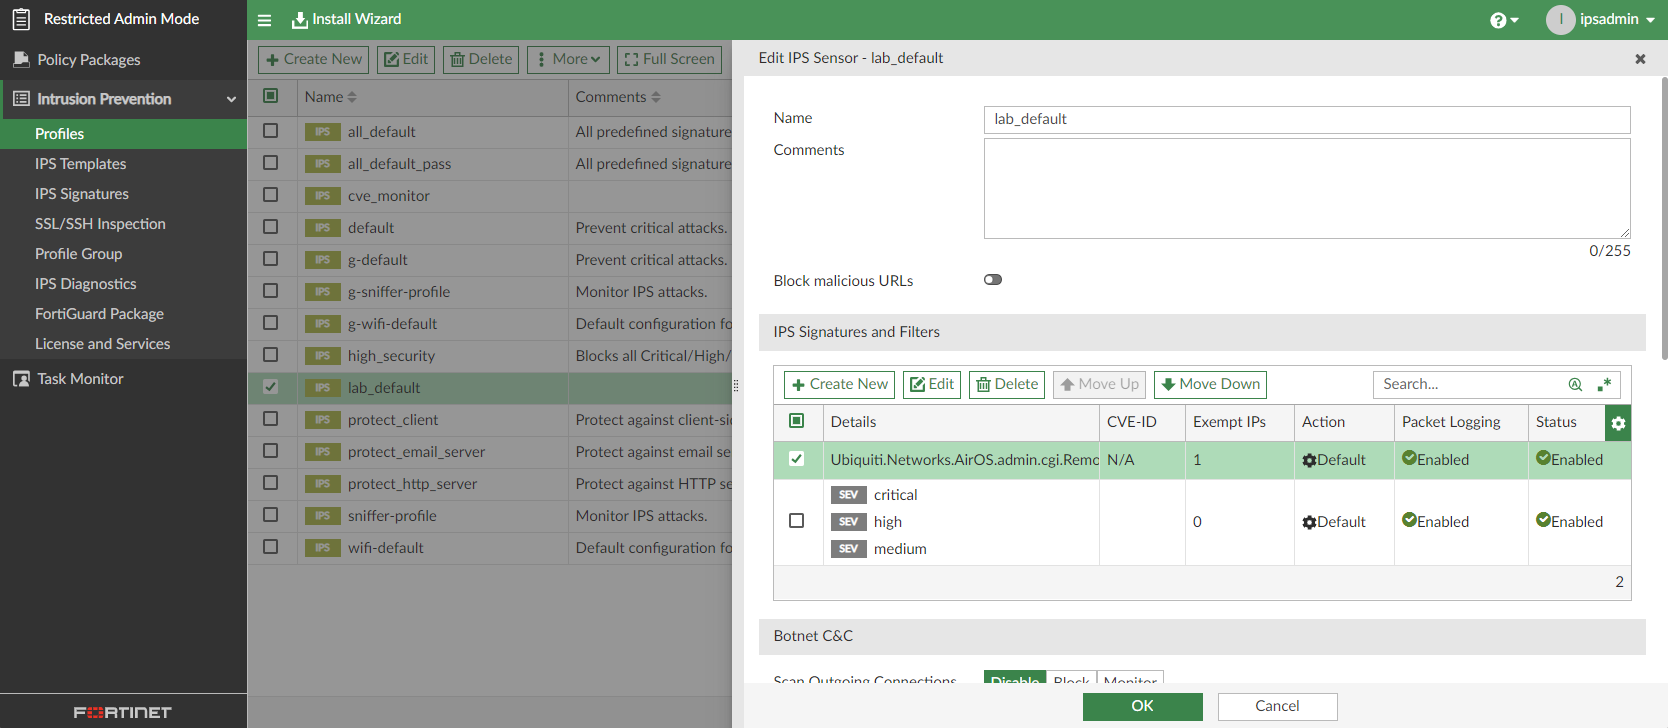This screenshot has height=728, width=1668.
Task: Collapse the Intrusion Prevention section
Action: 232,99
